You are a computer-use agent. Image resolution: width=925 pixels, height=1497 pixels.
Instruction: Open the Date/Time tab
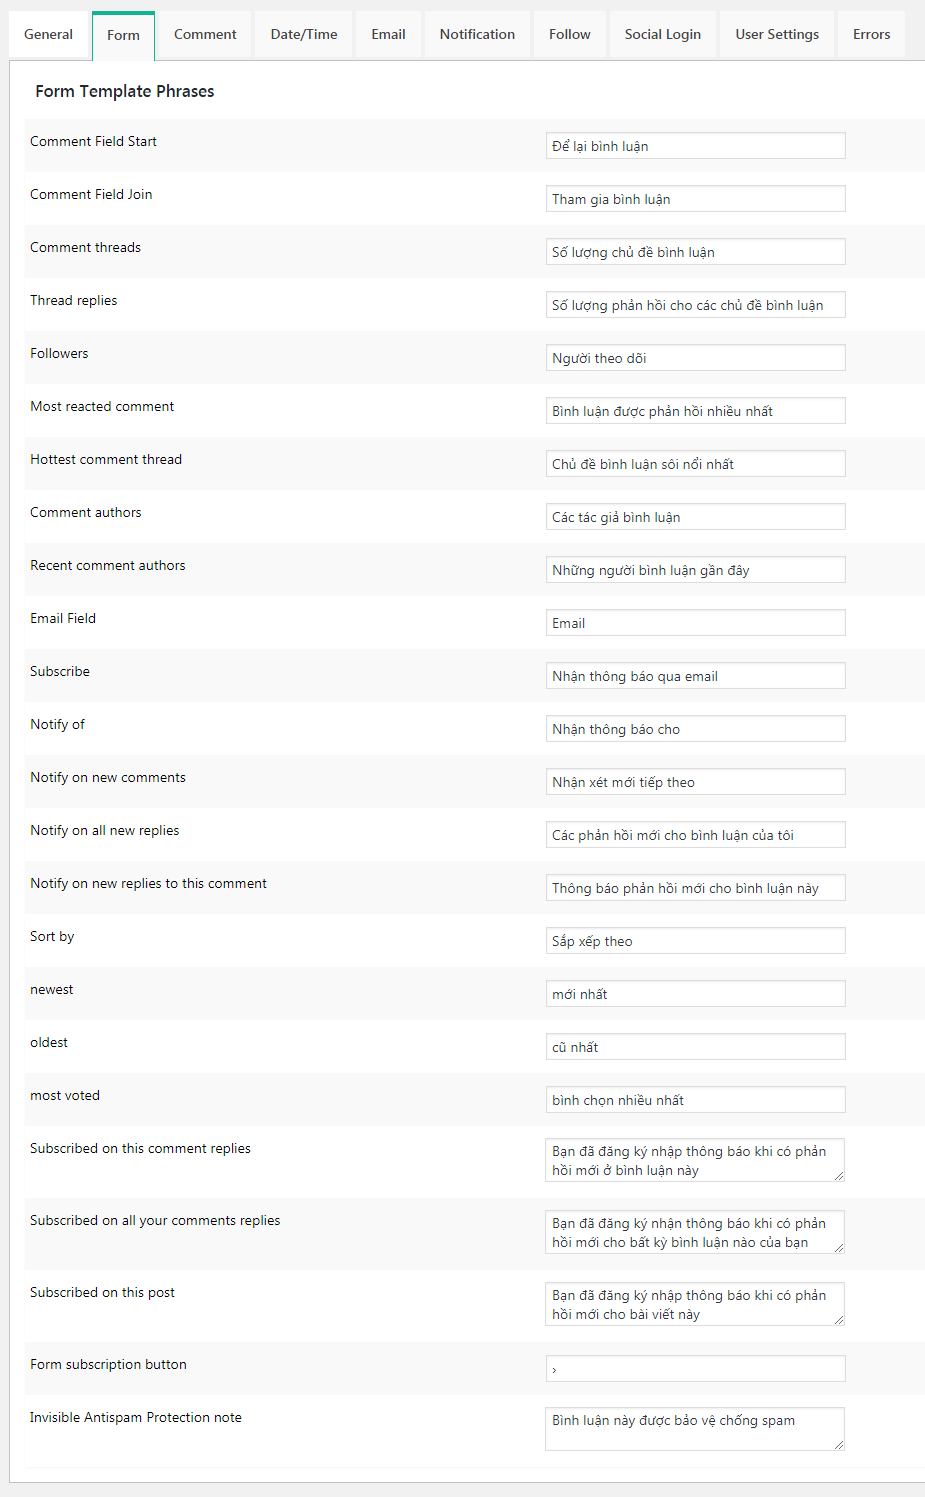(x=304, y=35)
